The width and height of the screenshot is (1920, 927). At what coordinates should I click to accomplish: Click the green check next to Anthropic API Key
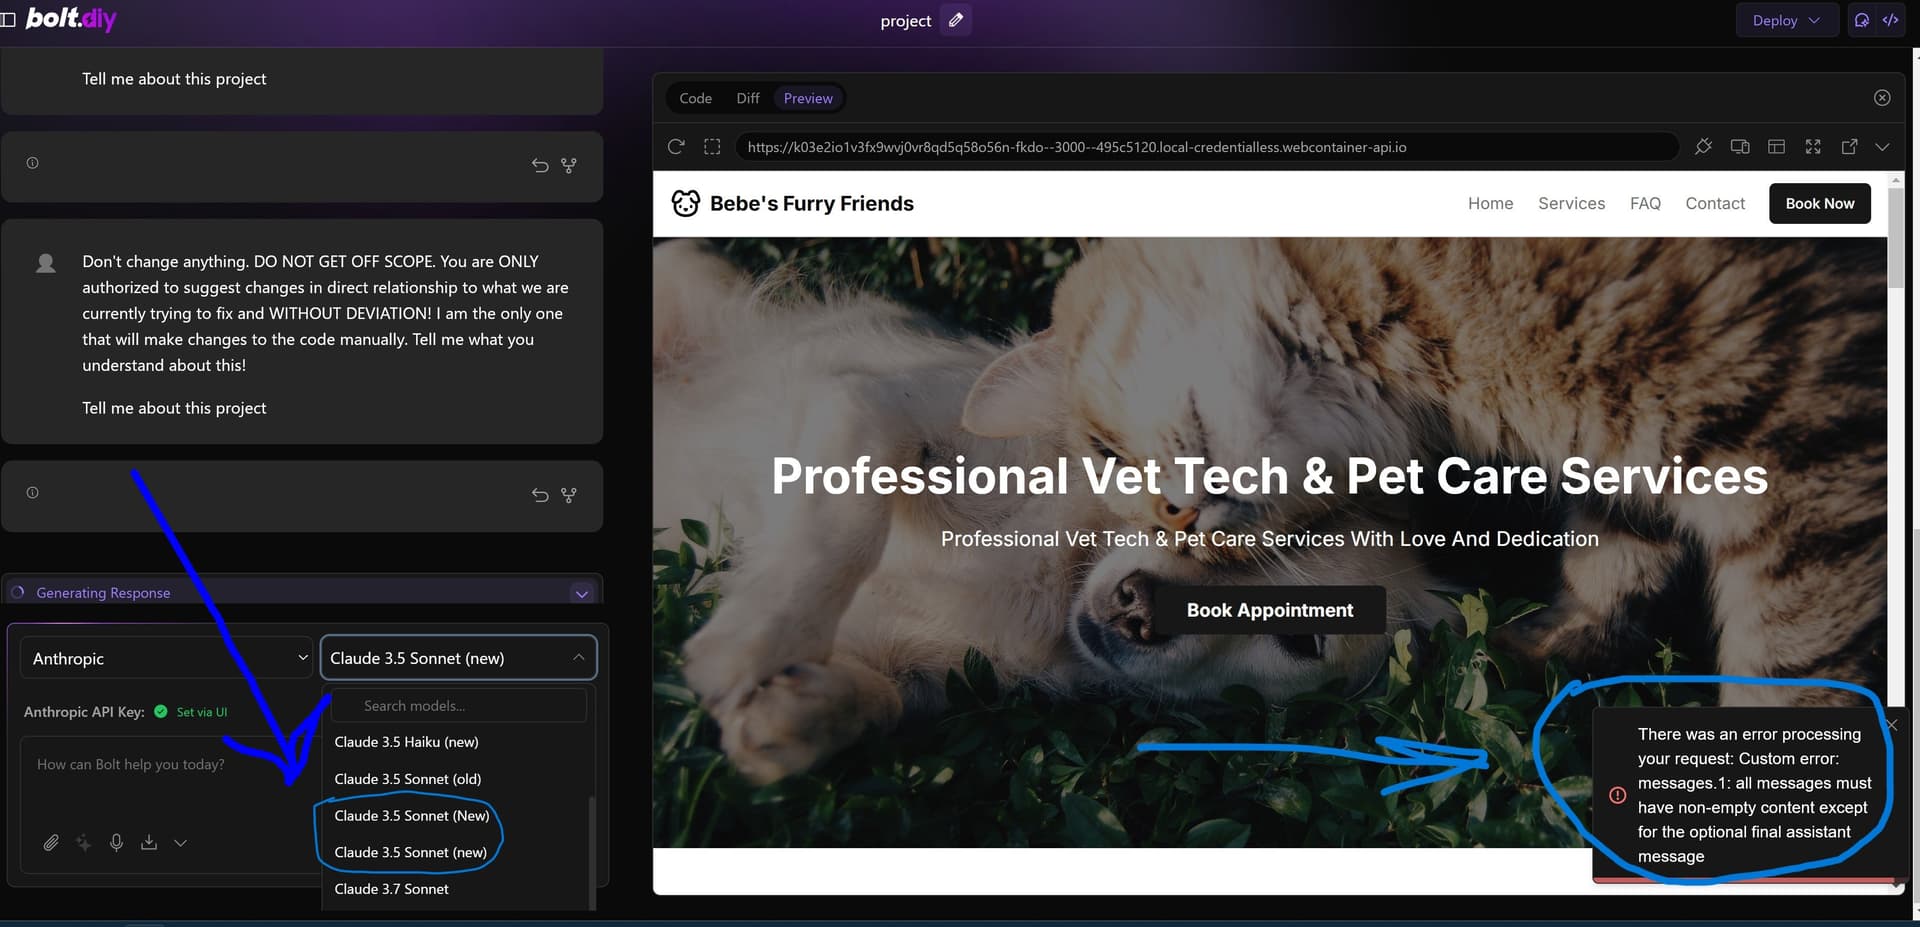coord(160,712)
